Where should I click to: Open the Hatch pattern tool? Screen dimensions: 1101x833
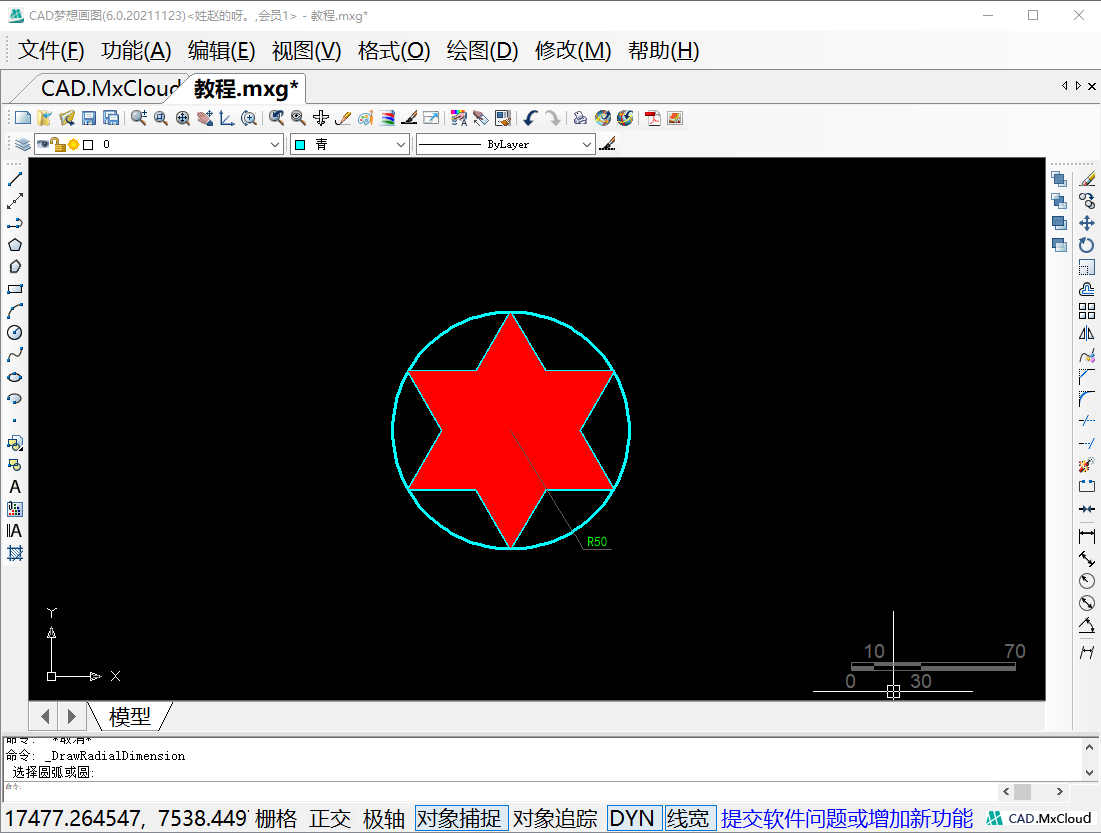coord(15,553)
